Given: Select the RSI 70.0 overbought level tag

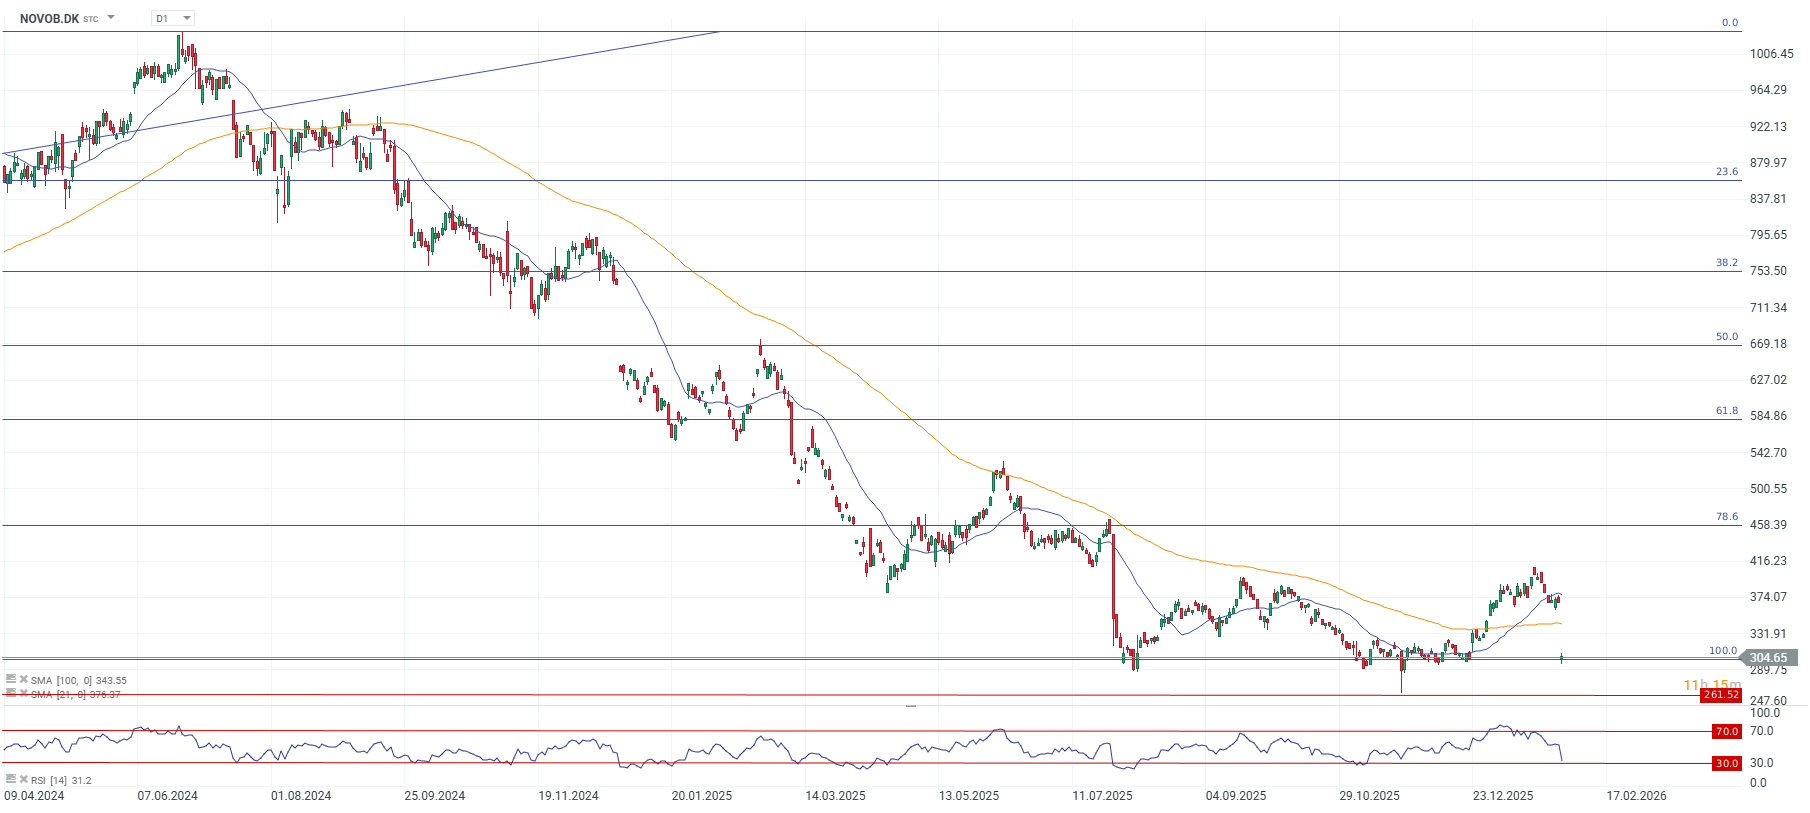Looking at the screenshot, I should [x=1727, y=731].
